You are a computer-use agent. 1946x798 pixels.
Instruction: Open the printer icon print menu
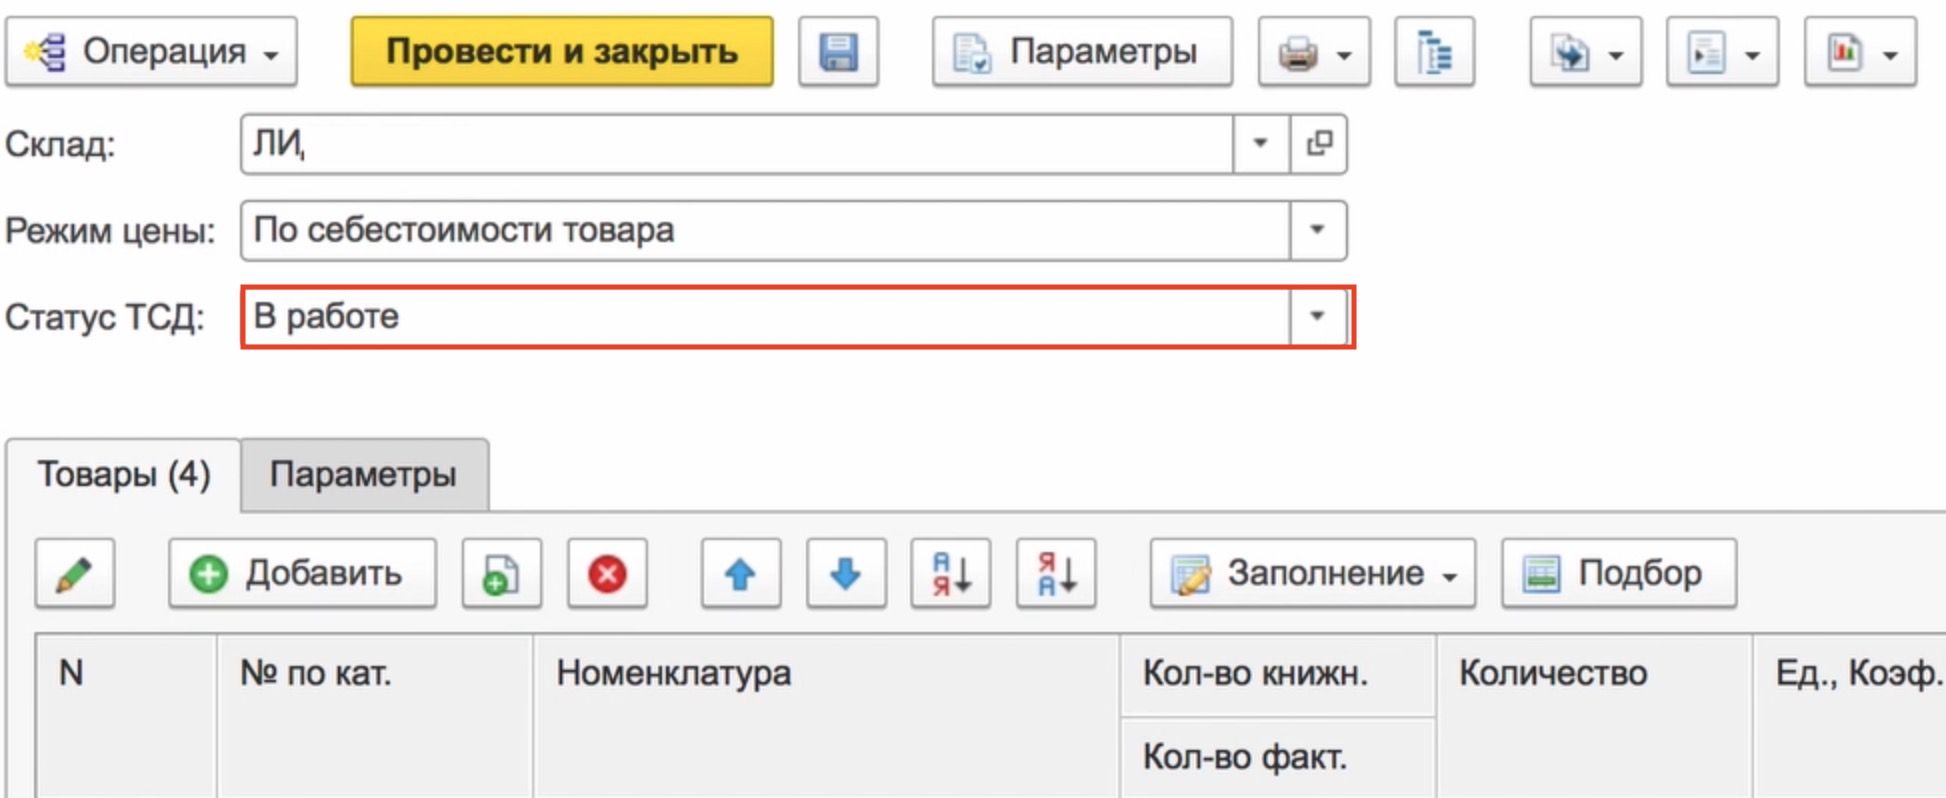(1314, 51)
